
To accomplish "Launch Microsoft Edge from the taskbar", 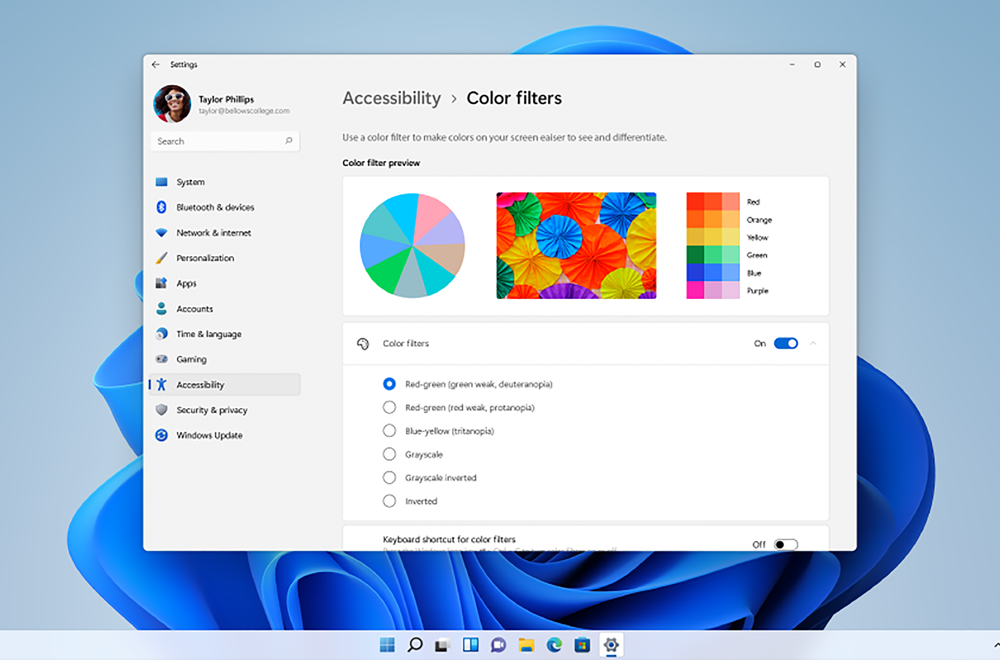I will pyautogui.click(x=554, y=645).
